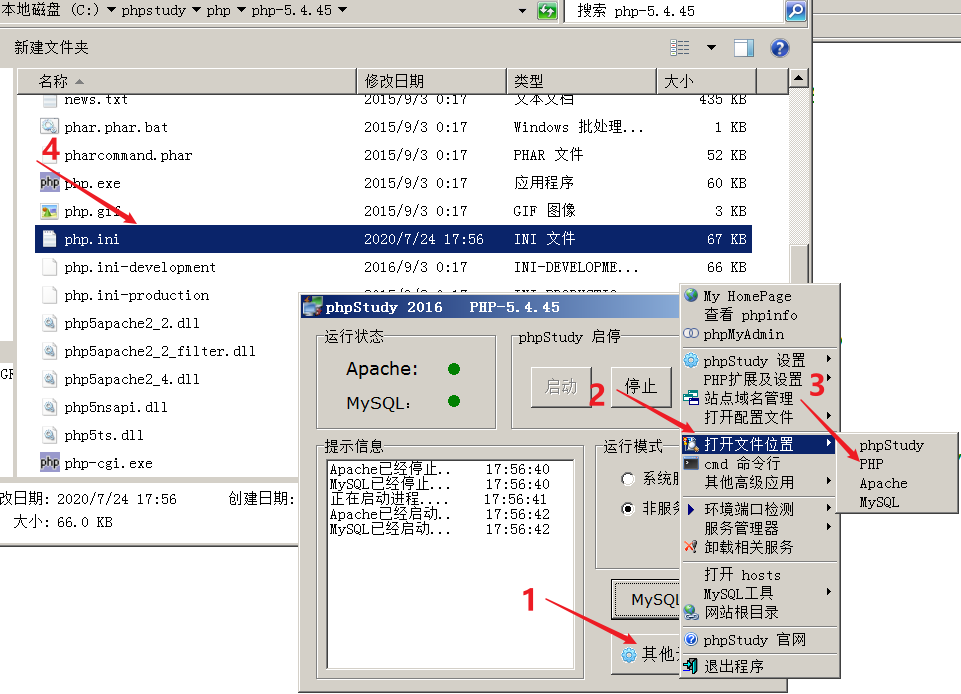The width and height of the screenshot is (961, 694).
Task: Select the 系统服务 run mode radio button
Action: point(628,479)
